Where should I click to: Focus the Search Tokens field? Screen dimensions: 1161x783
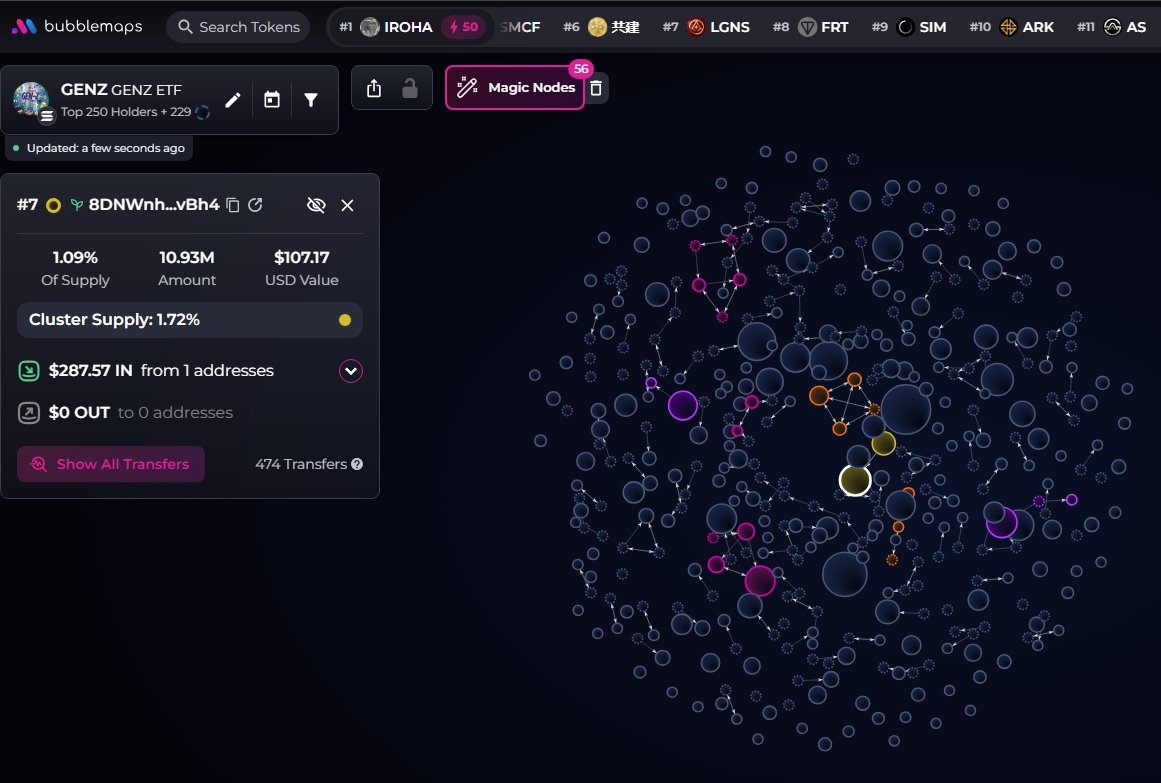[x=238, y=27]
